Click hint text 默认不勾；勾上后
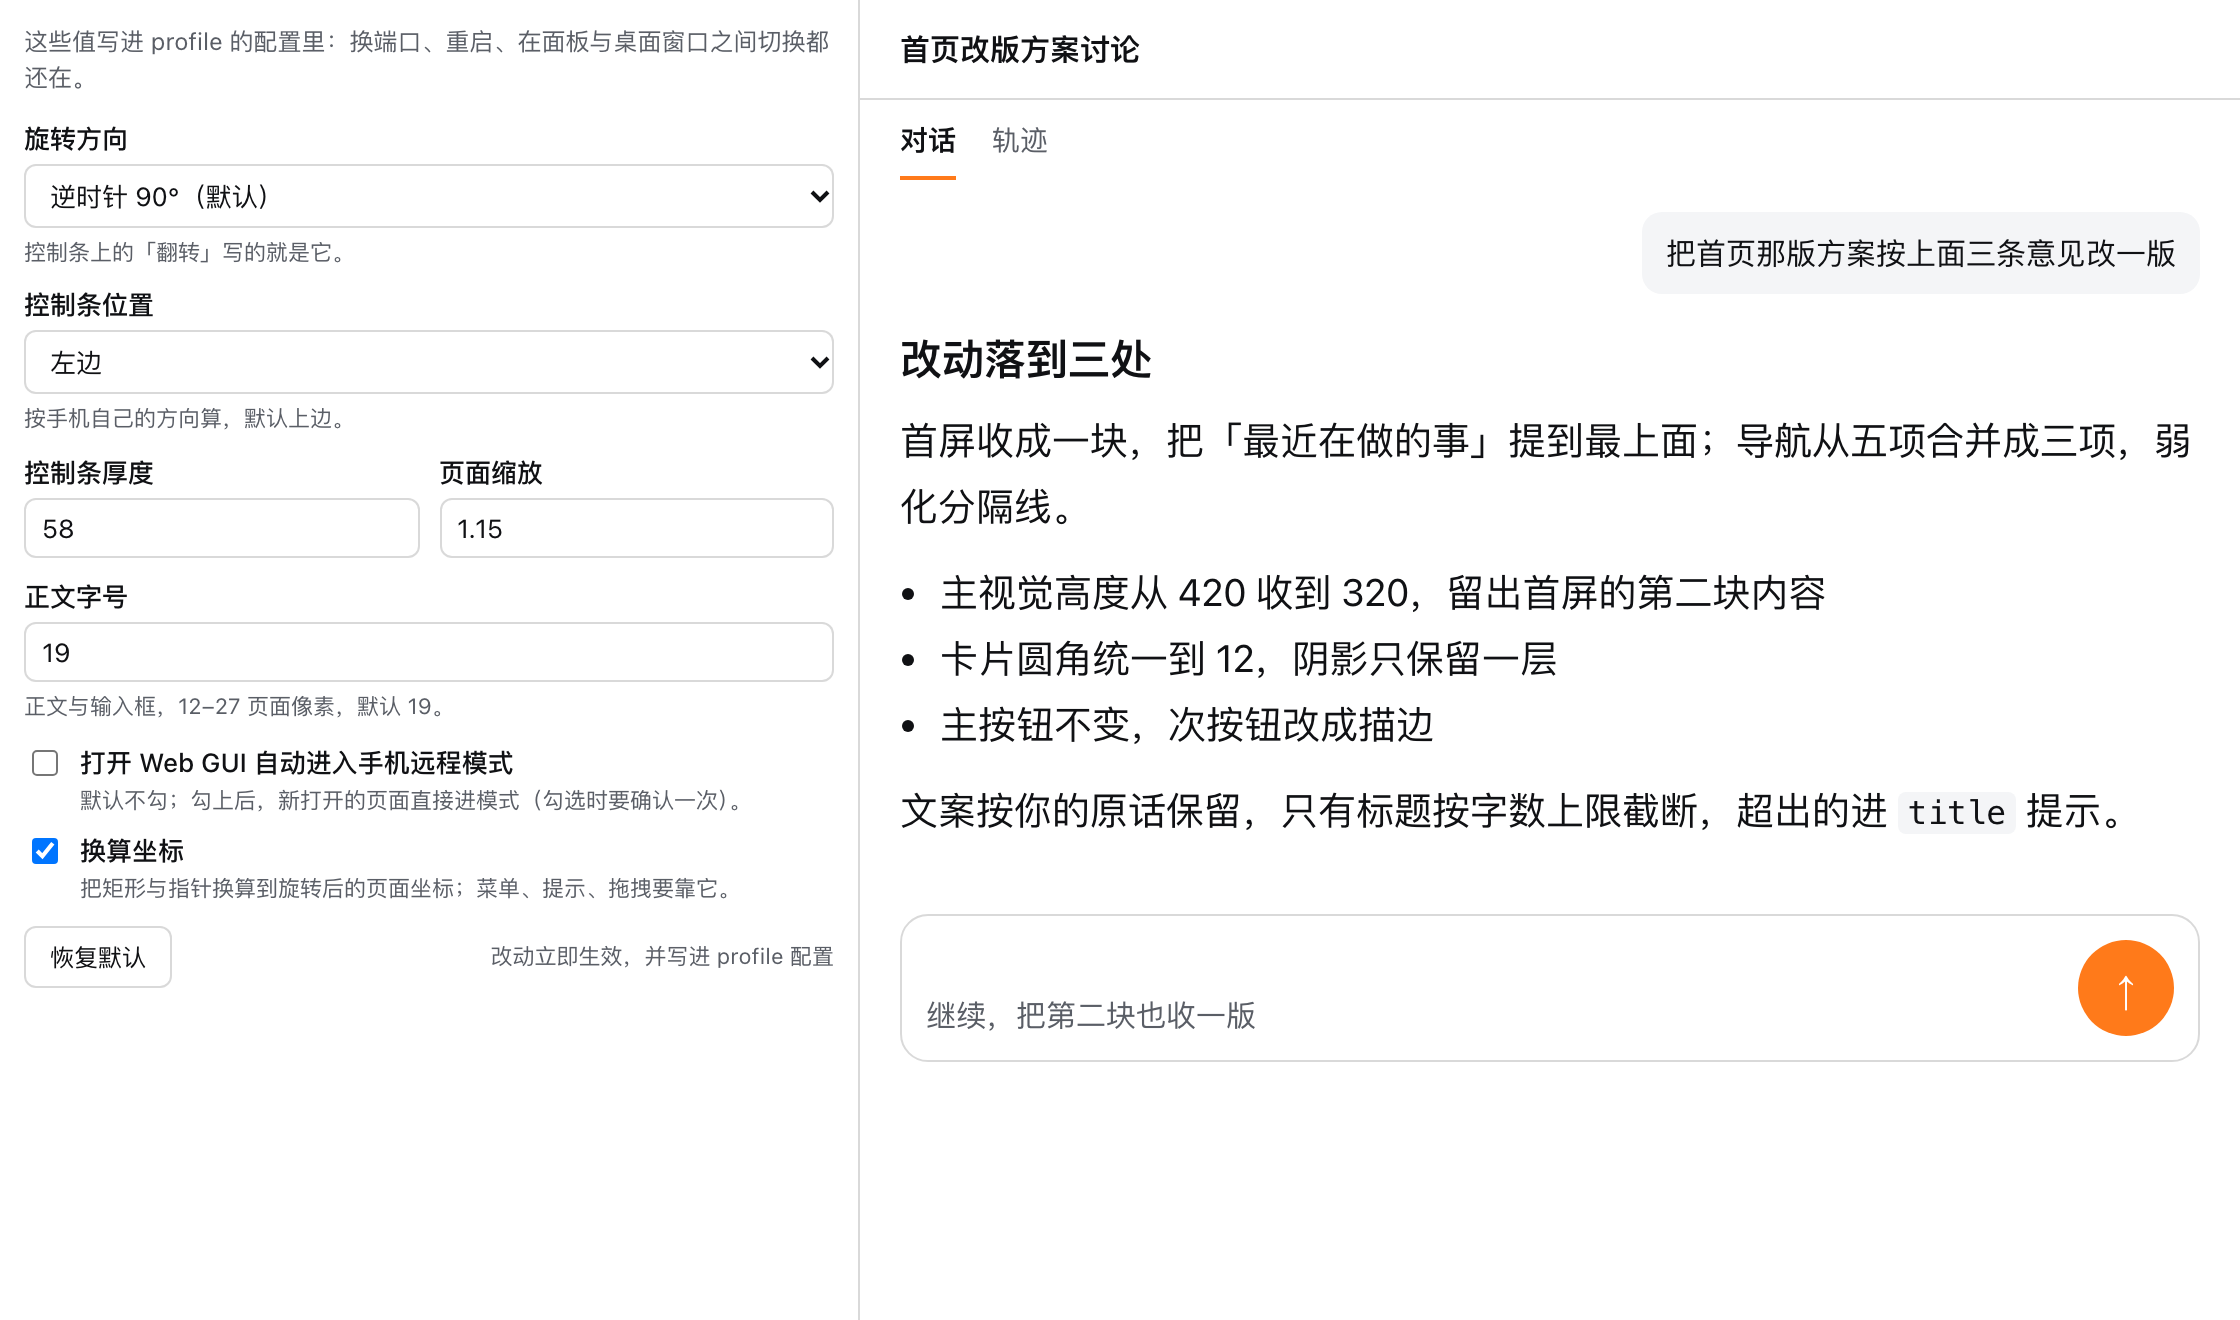This screenshot has width=2240, height=1320. (x=414, y=800)
